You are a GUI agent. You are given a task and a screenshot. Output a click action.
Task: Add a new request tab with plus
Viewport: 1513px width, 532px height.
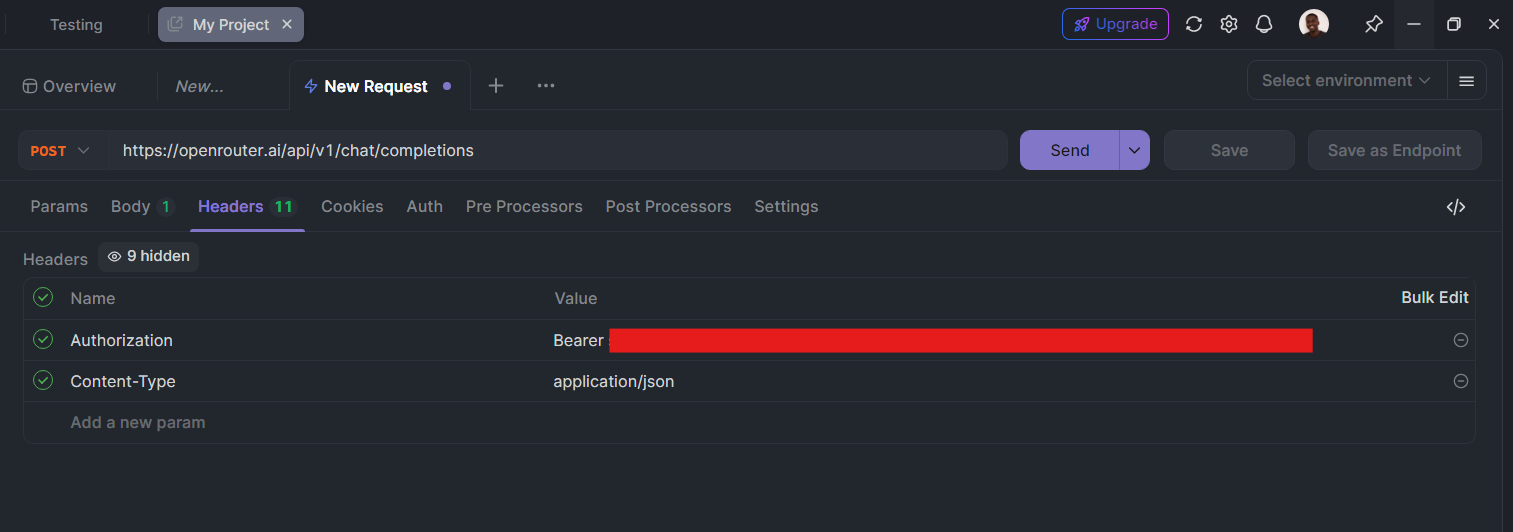tap(496, 86)
